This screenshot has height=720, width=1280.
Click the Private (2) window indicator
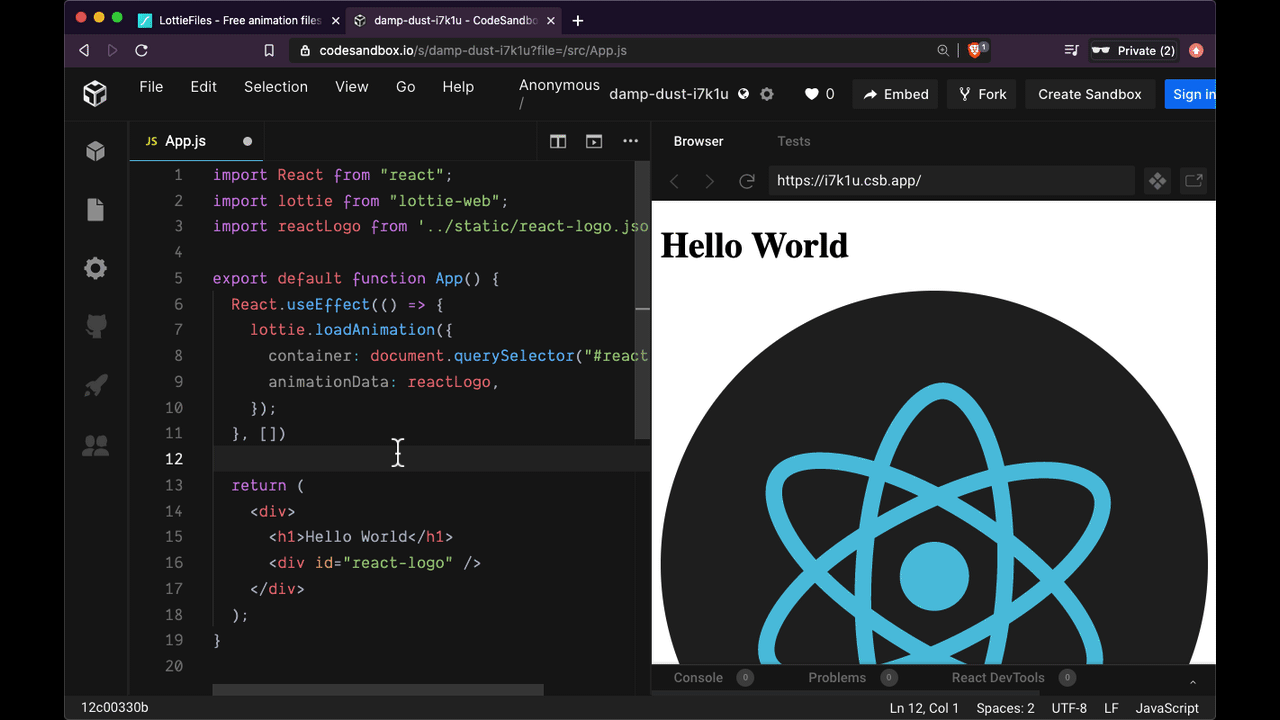pos(1133,50)
